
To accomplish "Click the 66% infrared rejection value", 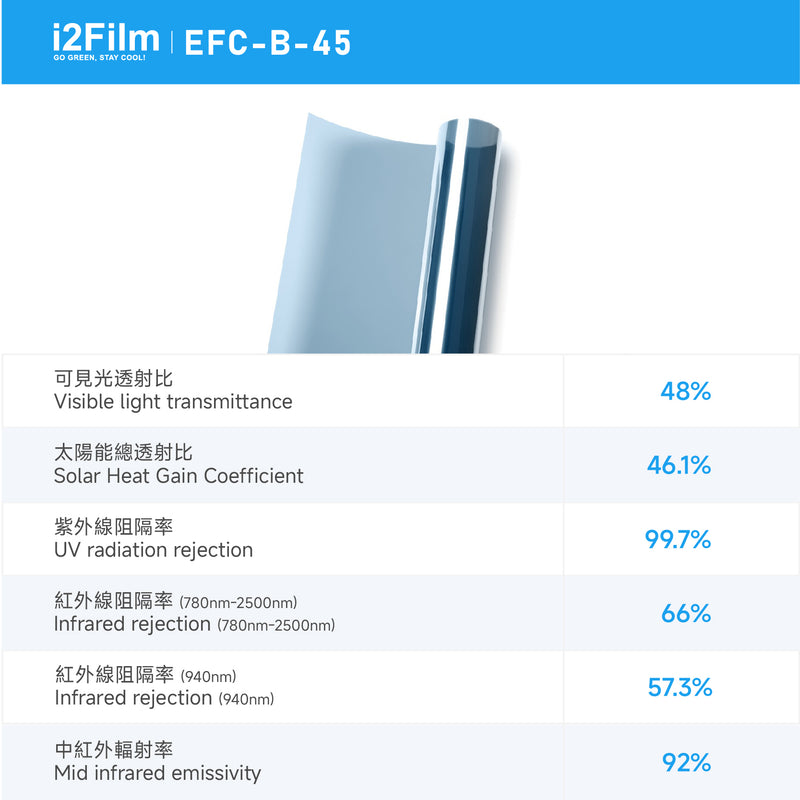I will pyautogui.click(x=685, y=614).
